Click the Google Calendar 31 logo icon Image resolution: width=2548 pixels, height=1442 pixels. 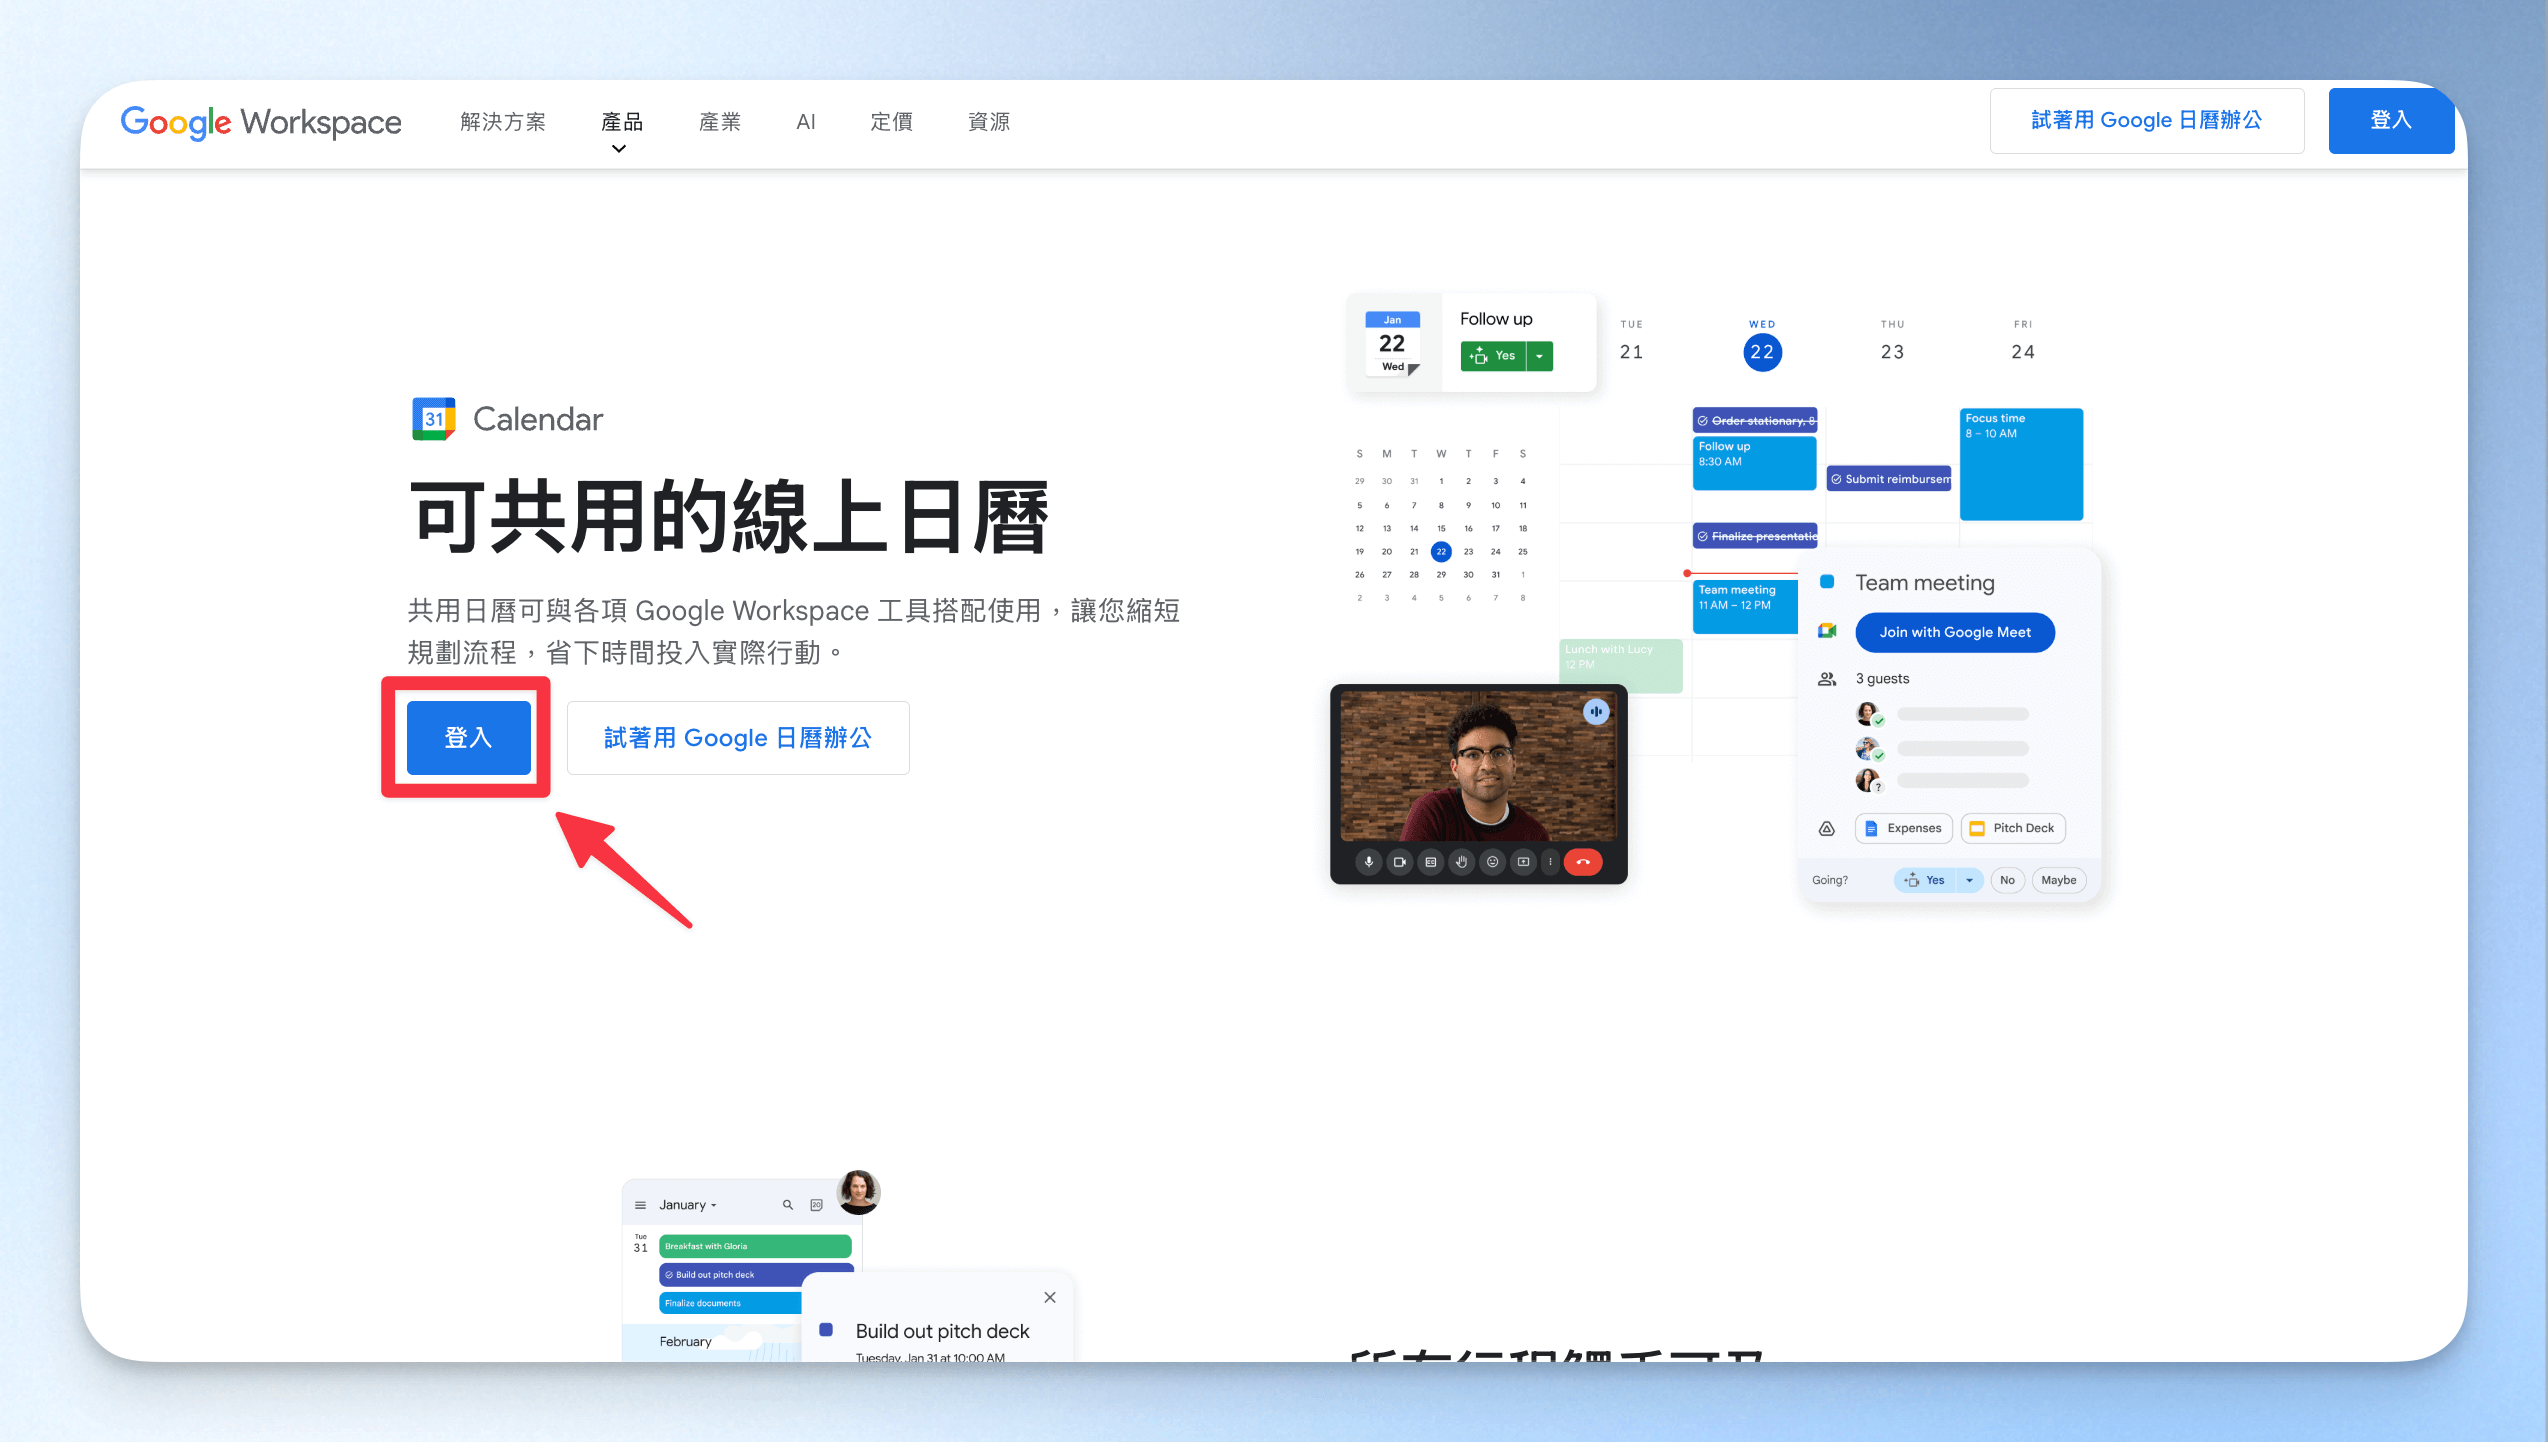434,419
